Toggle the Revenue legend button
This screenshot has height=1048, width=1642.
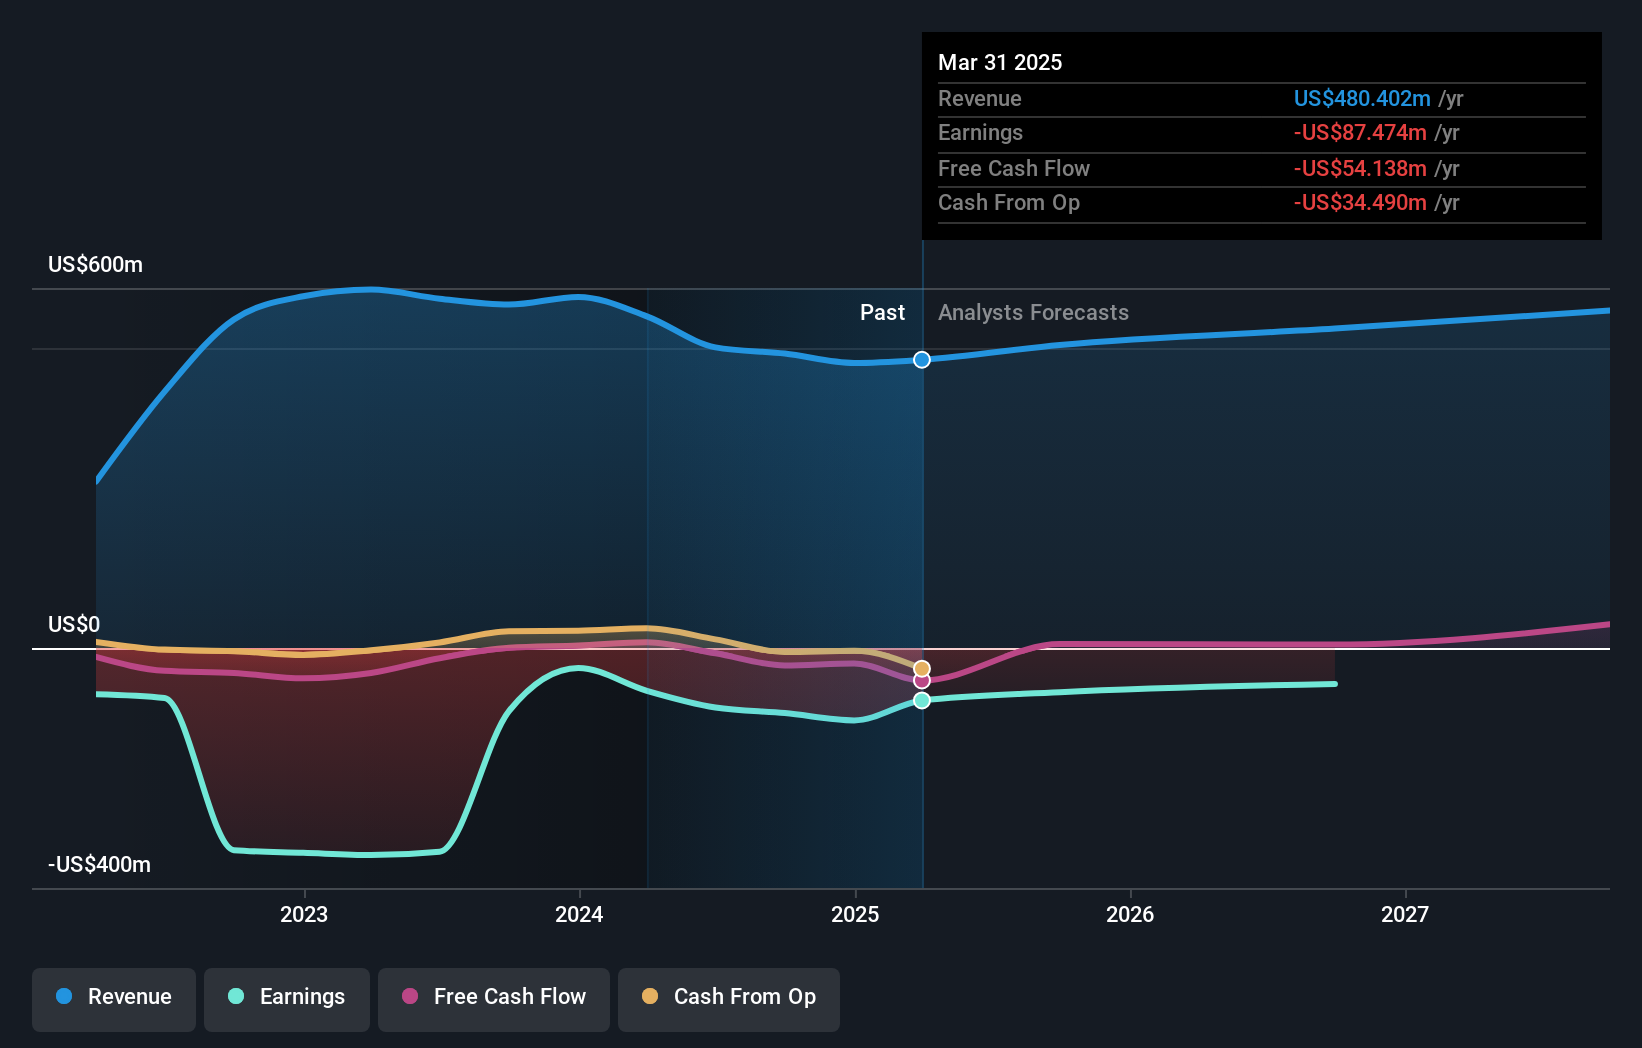(x=114, y=999)
